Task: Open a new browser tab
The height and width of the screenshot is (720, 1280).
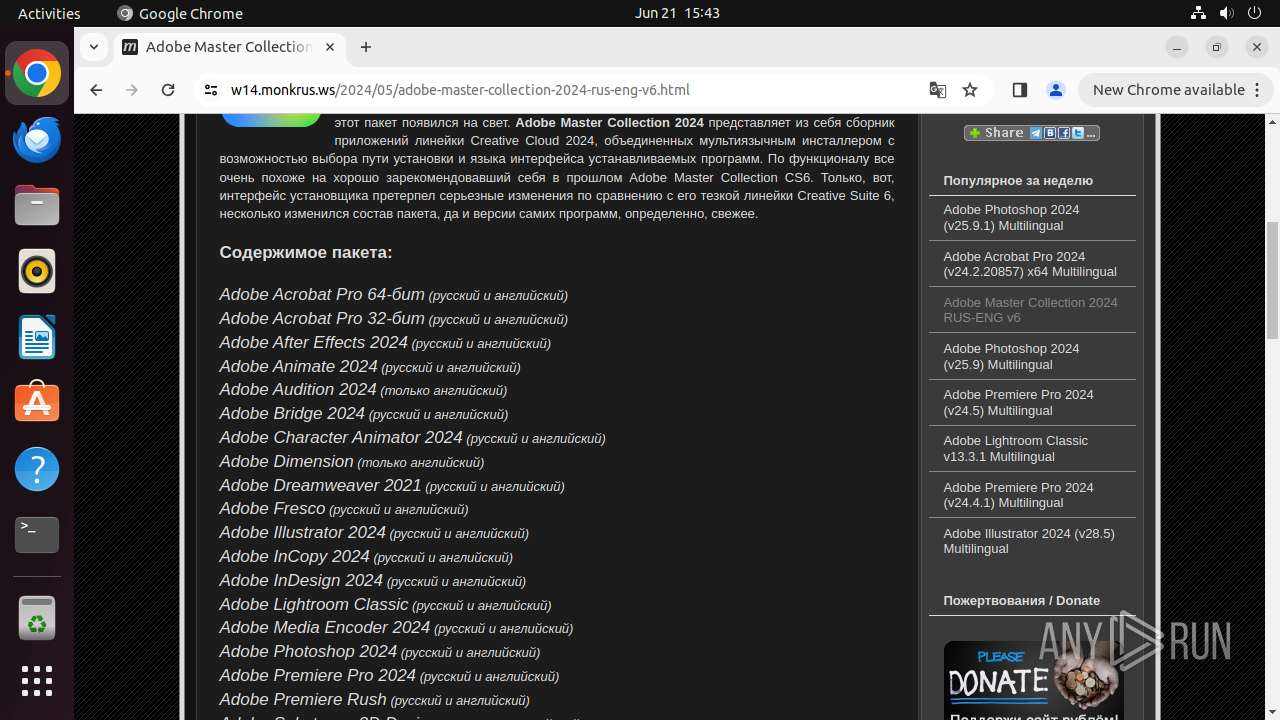Action: tap(366, 47)
